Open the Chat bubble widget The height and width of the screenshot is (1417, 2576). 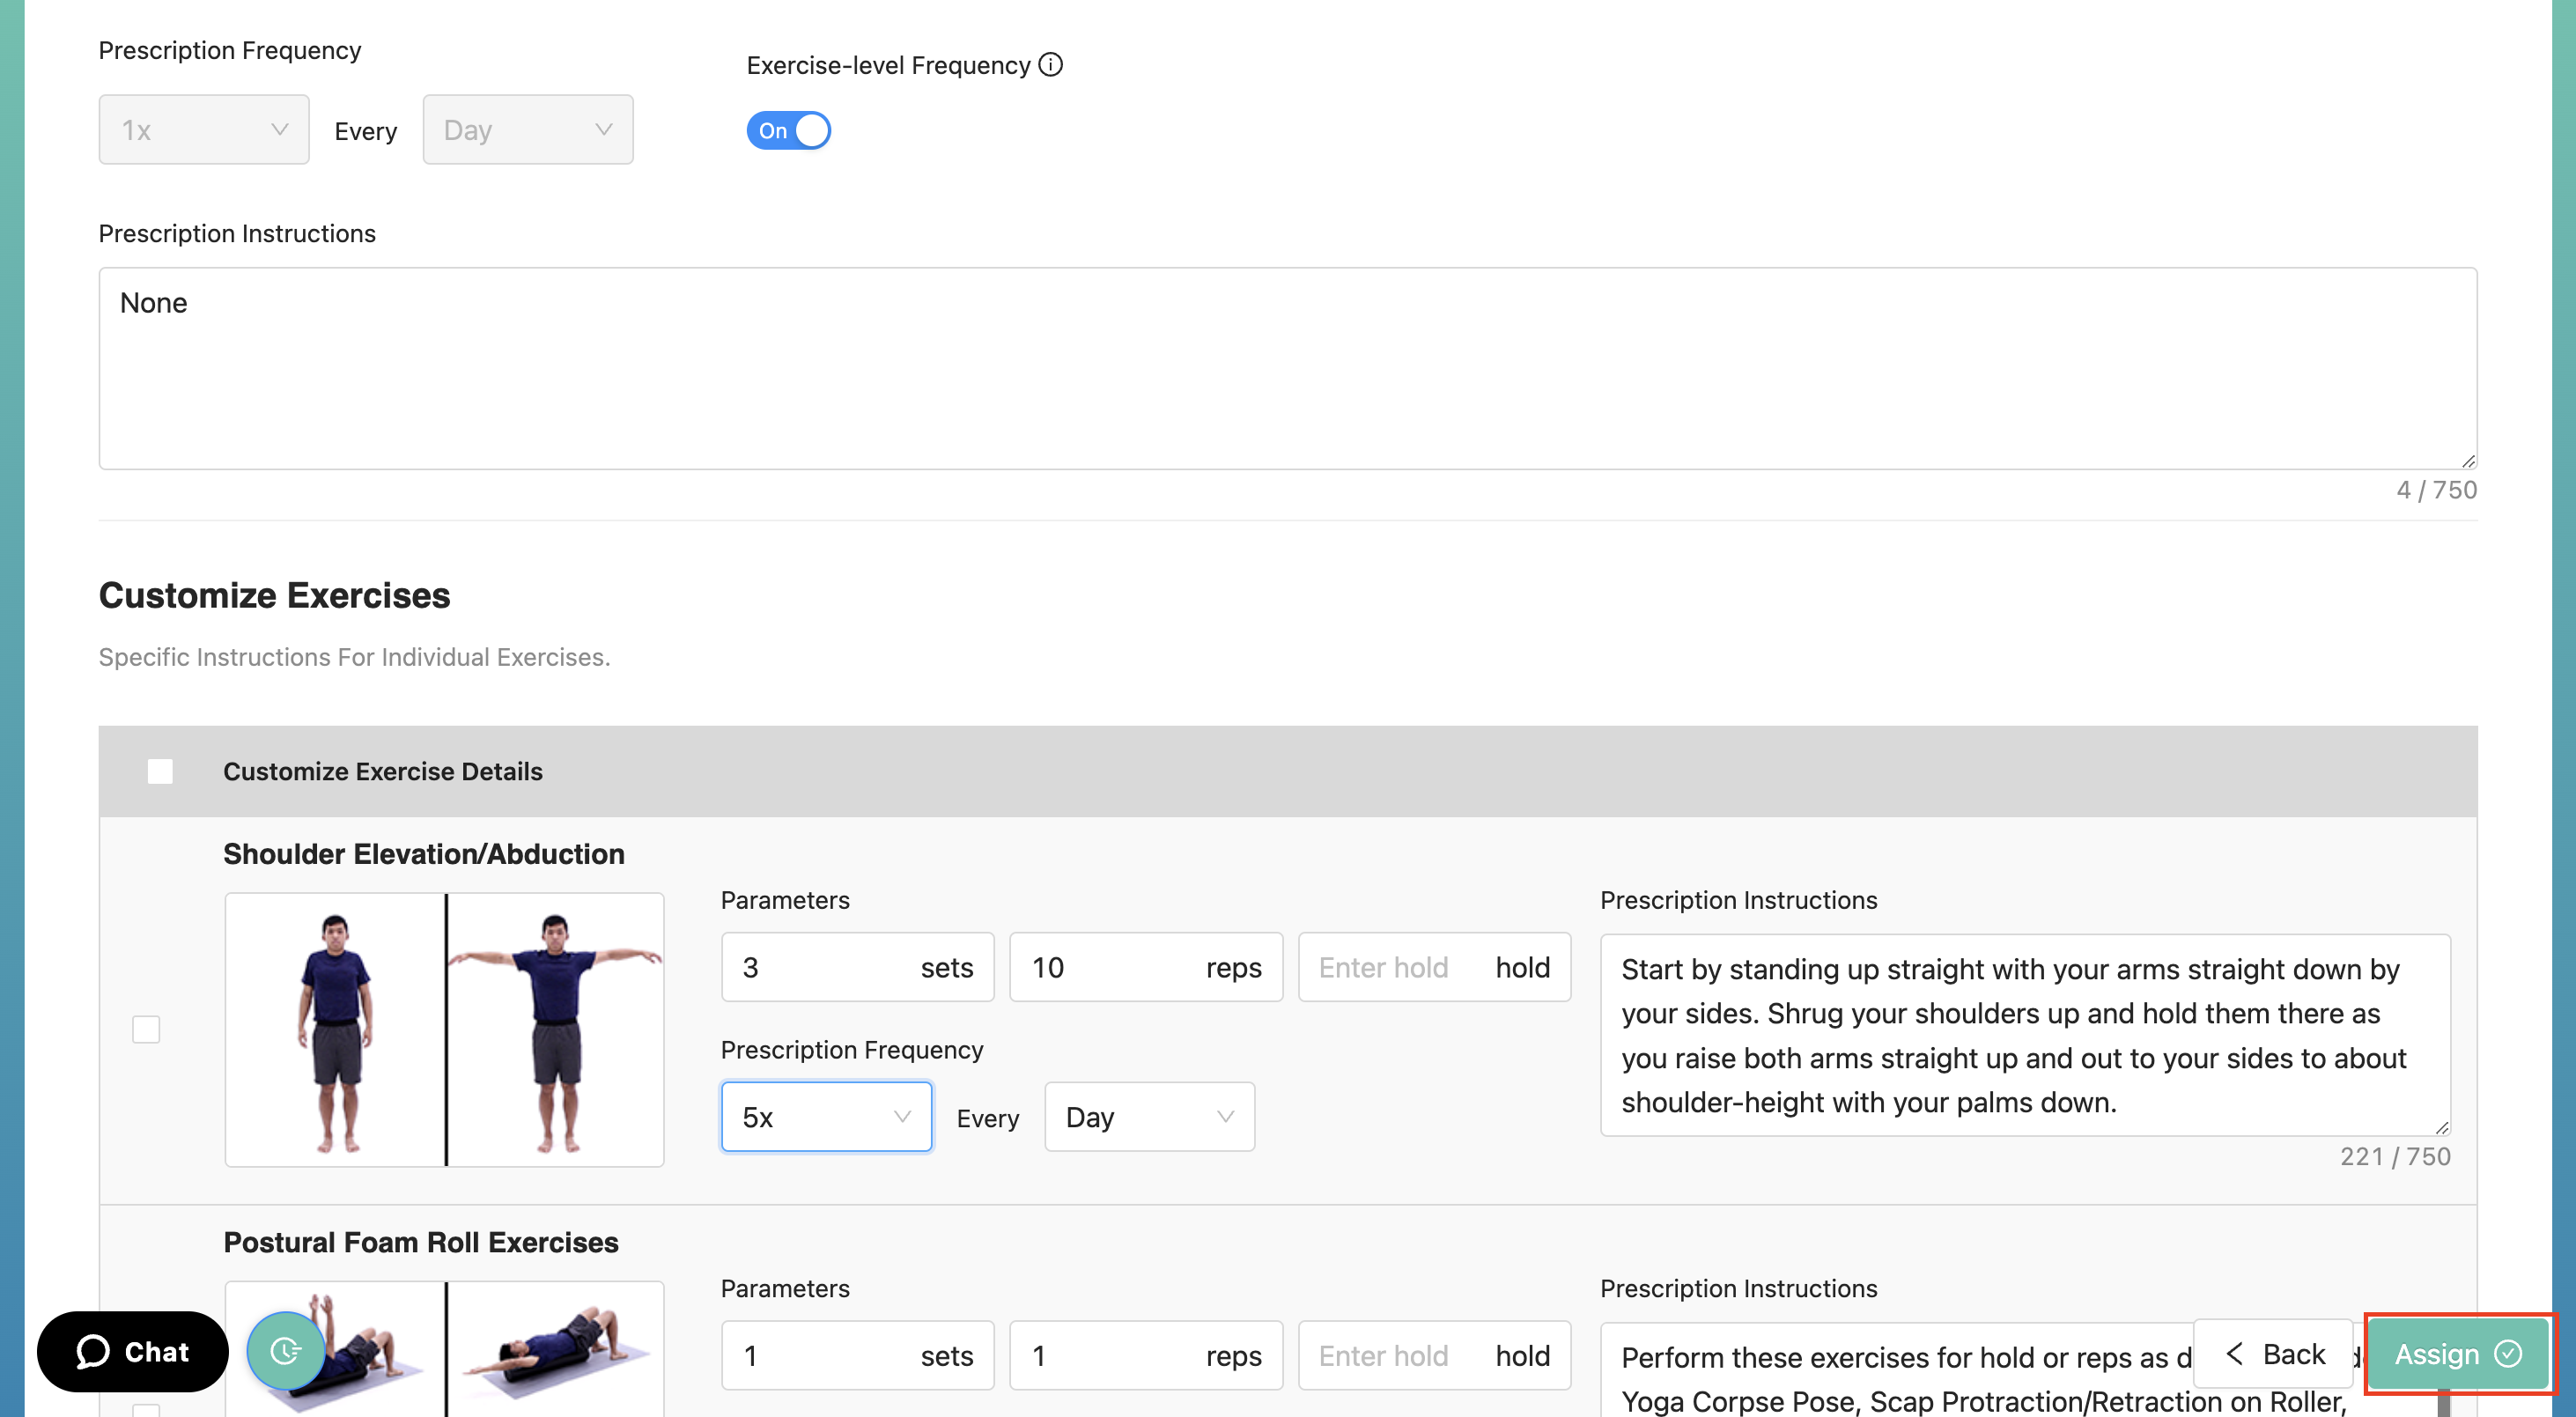coord(133,1351)
